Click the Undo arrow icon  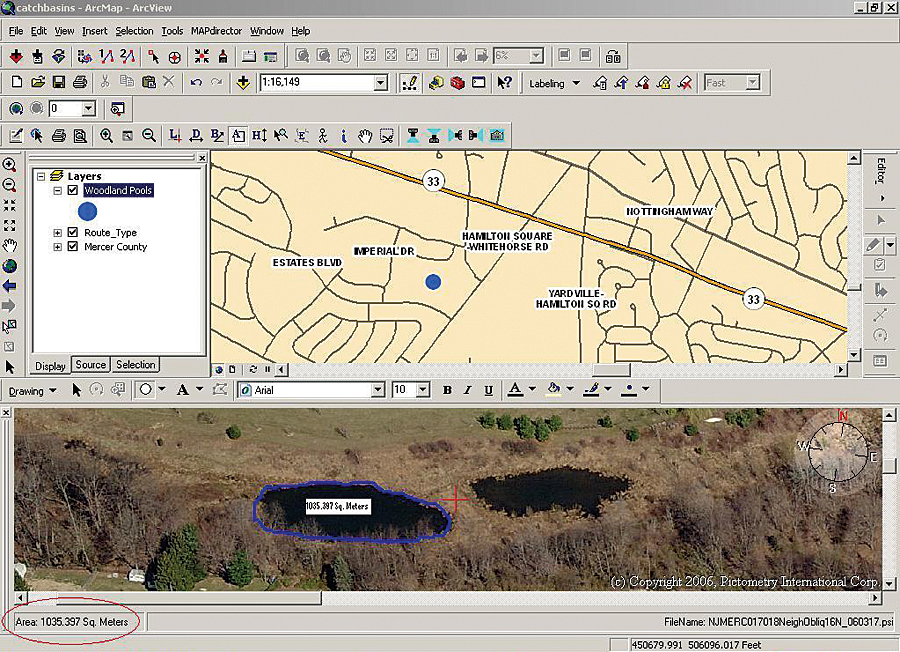click(196, 83)
